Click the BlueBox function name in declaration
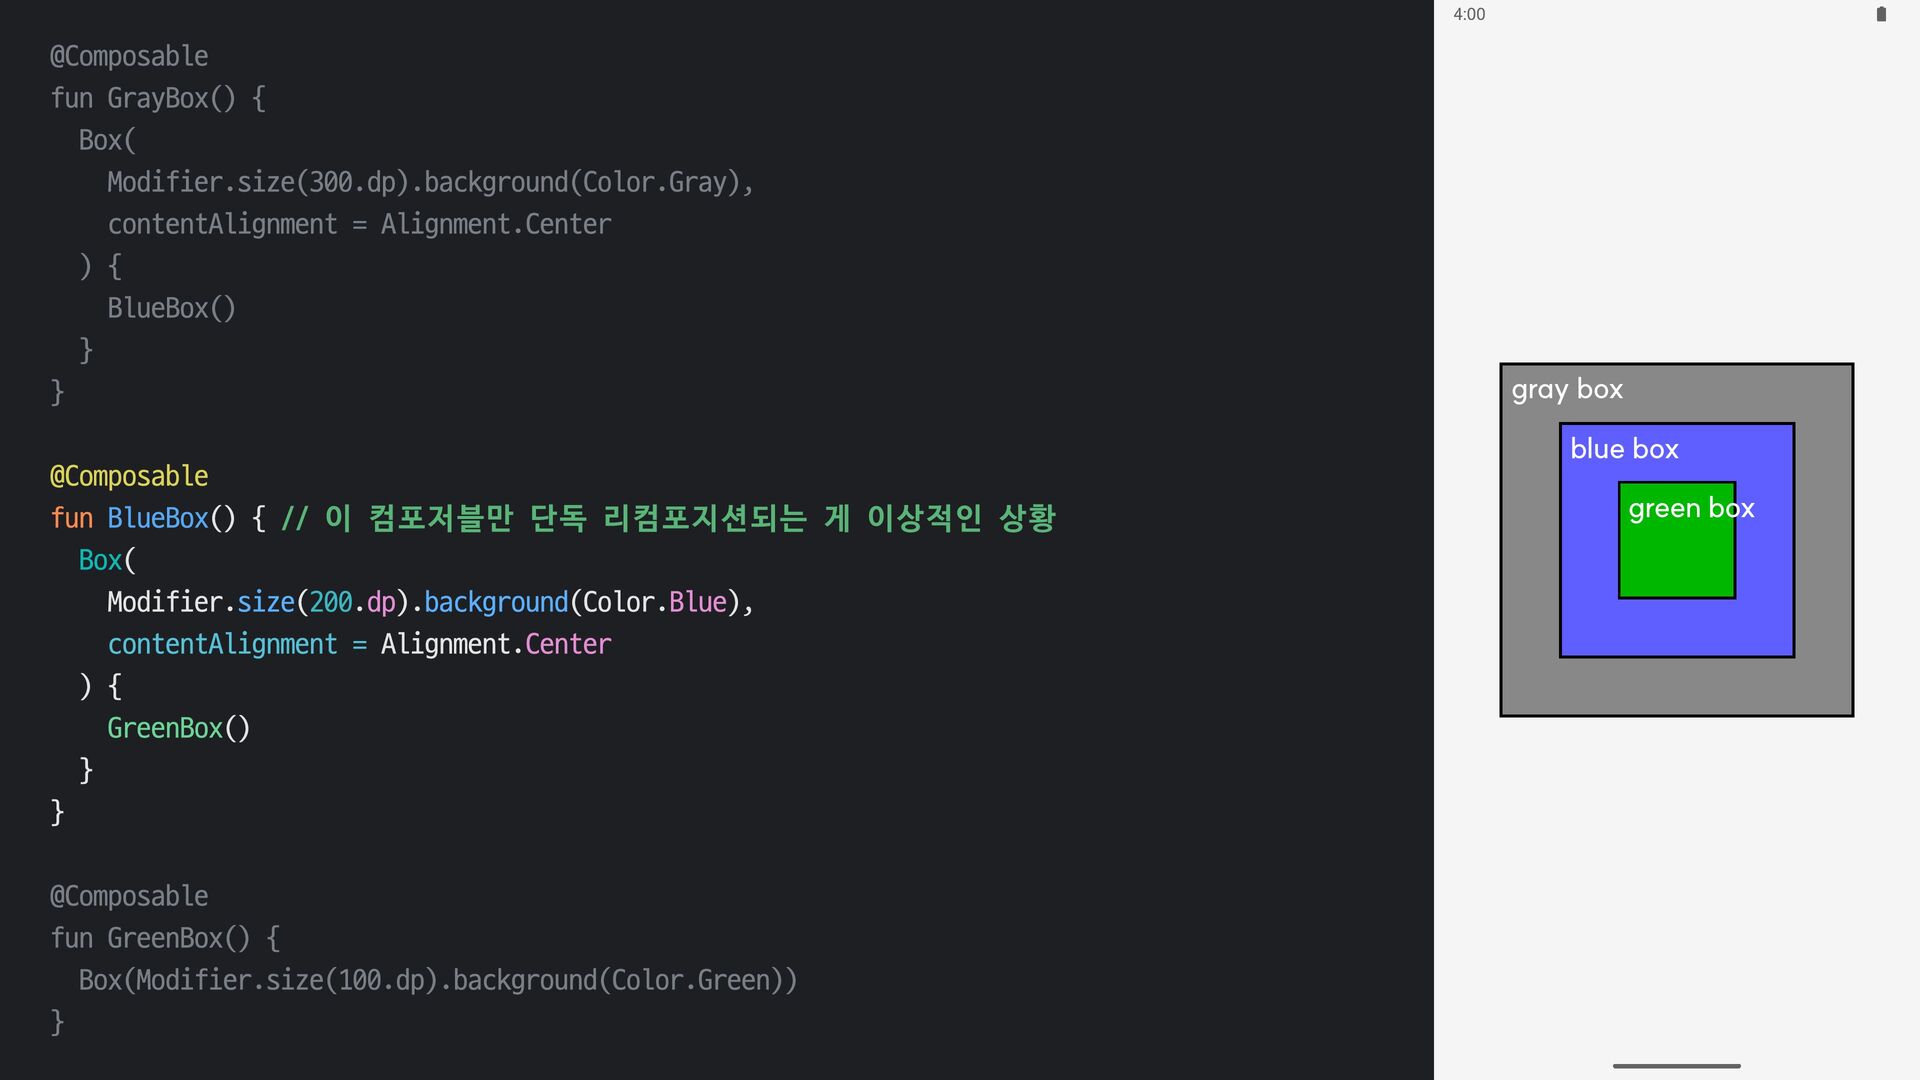The image size is (1920, 1080). tap(157, 518)
